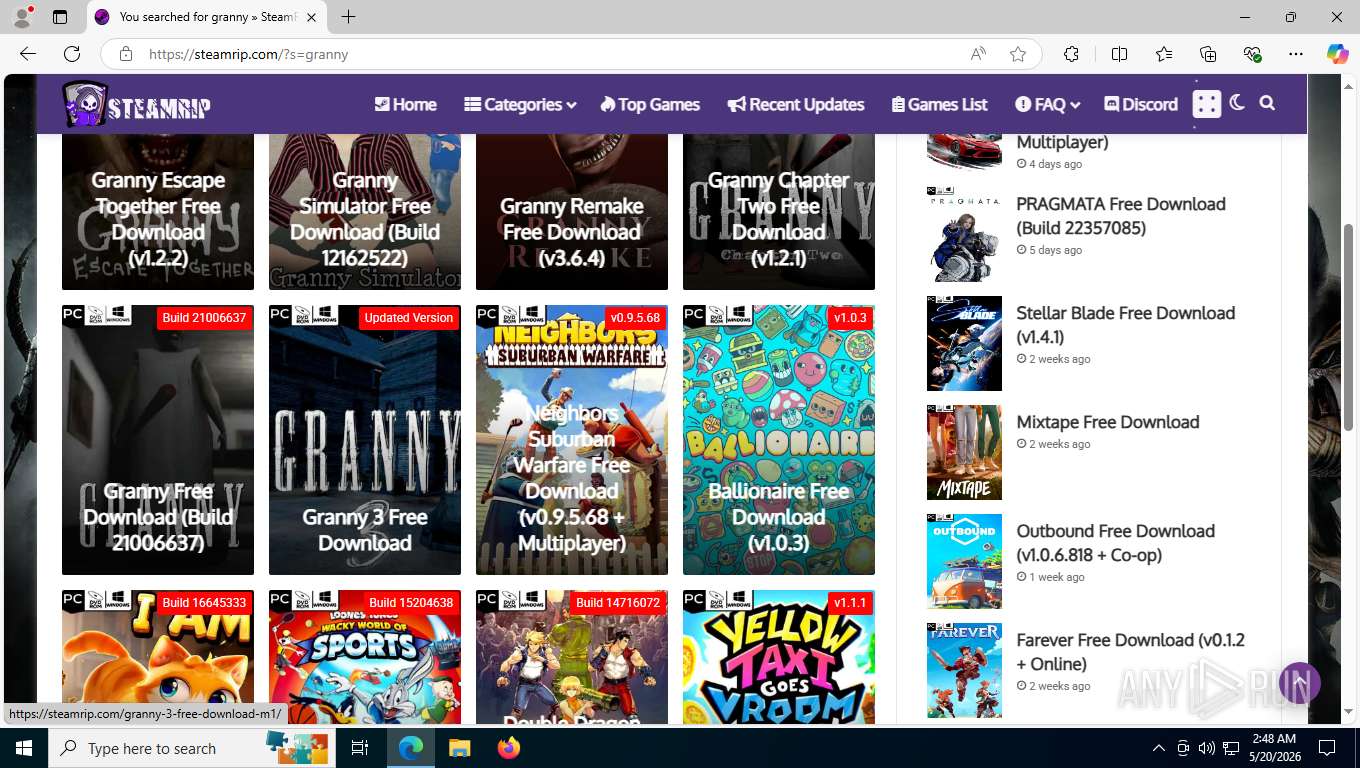Screen dimensions: 1360x768
Task: Open the Favorites list icon
Action: pyautogui.click(x=1164, y=54)
